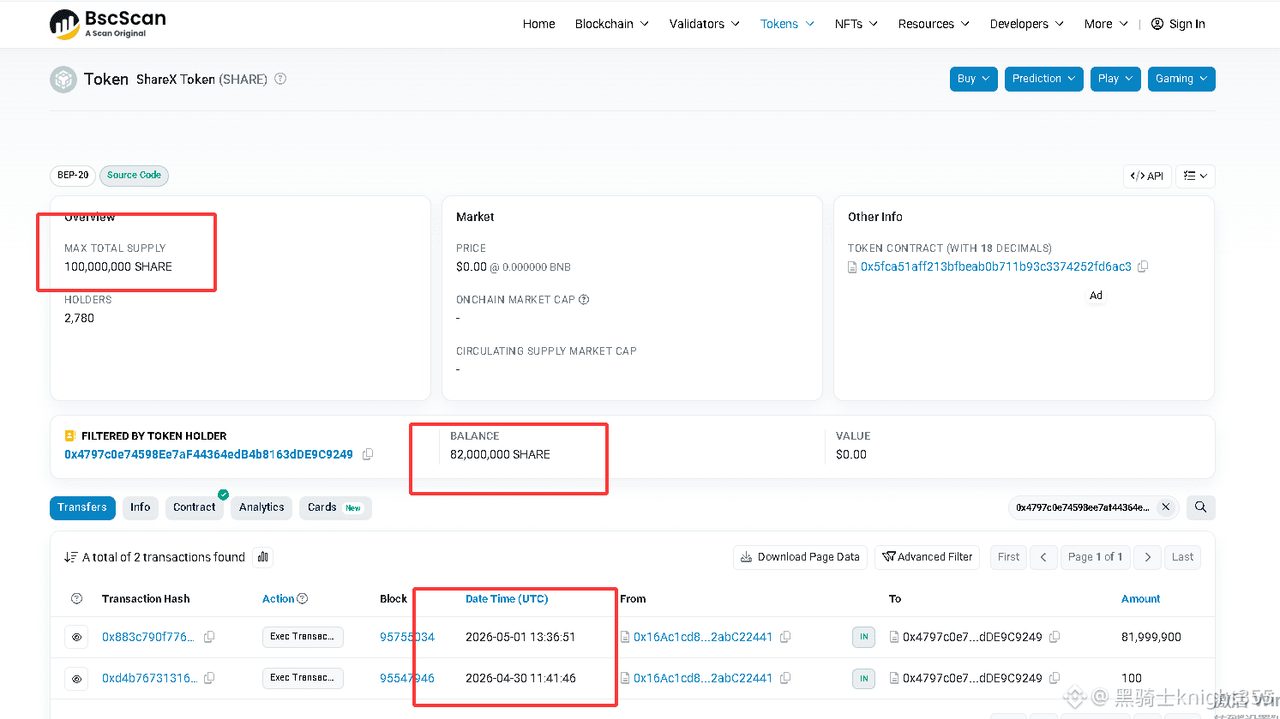Switch to the Analytics tab
Viewport: 1280px width, 719px height.
pos(262,508)
